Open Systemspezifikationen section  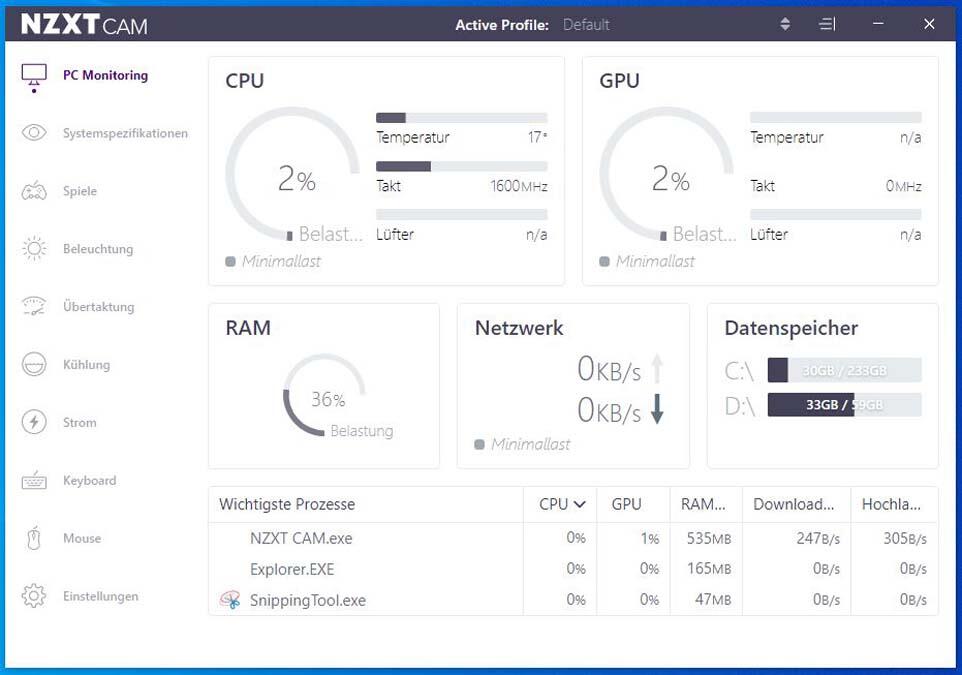point(125,133)
